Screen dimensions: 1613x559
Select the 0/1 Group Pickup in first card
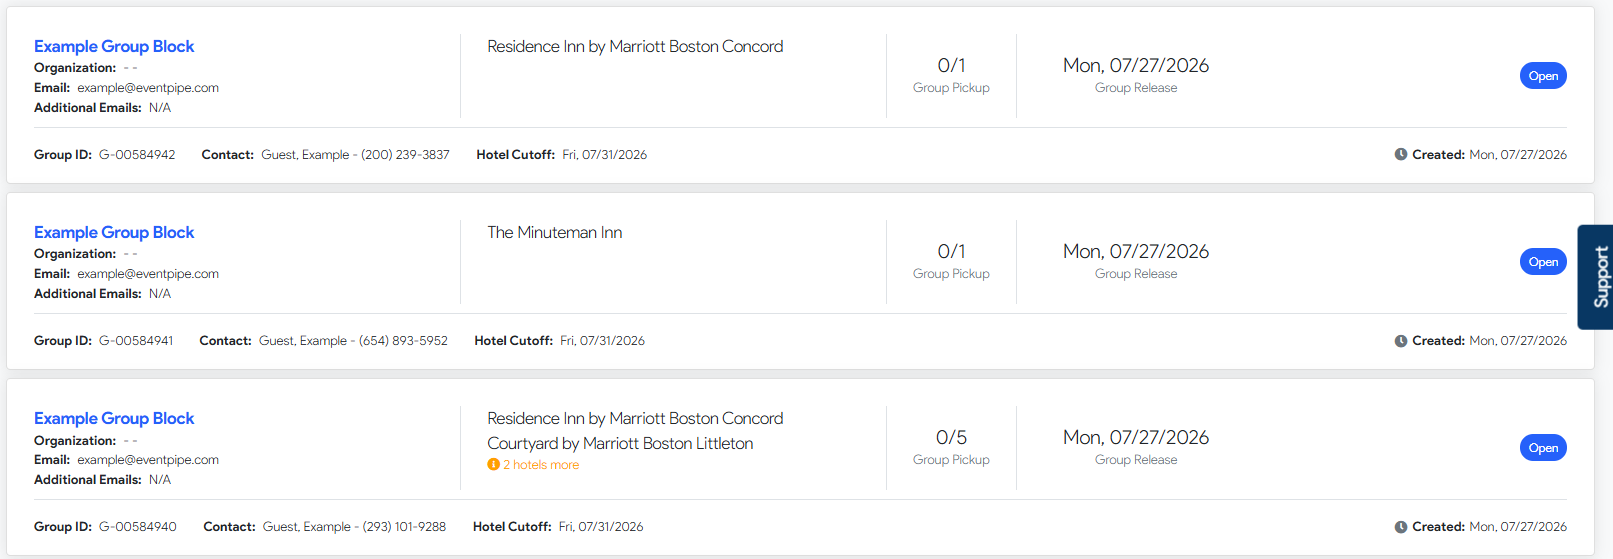(x=951, y=66)
